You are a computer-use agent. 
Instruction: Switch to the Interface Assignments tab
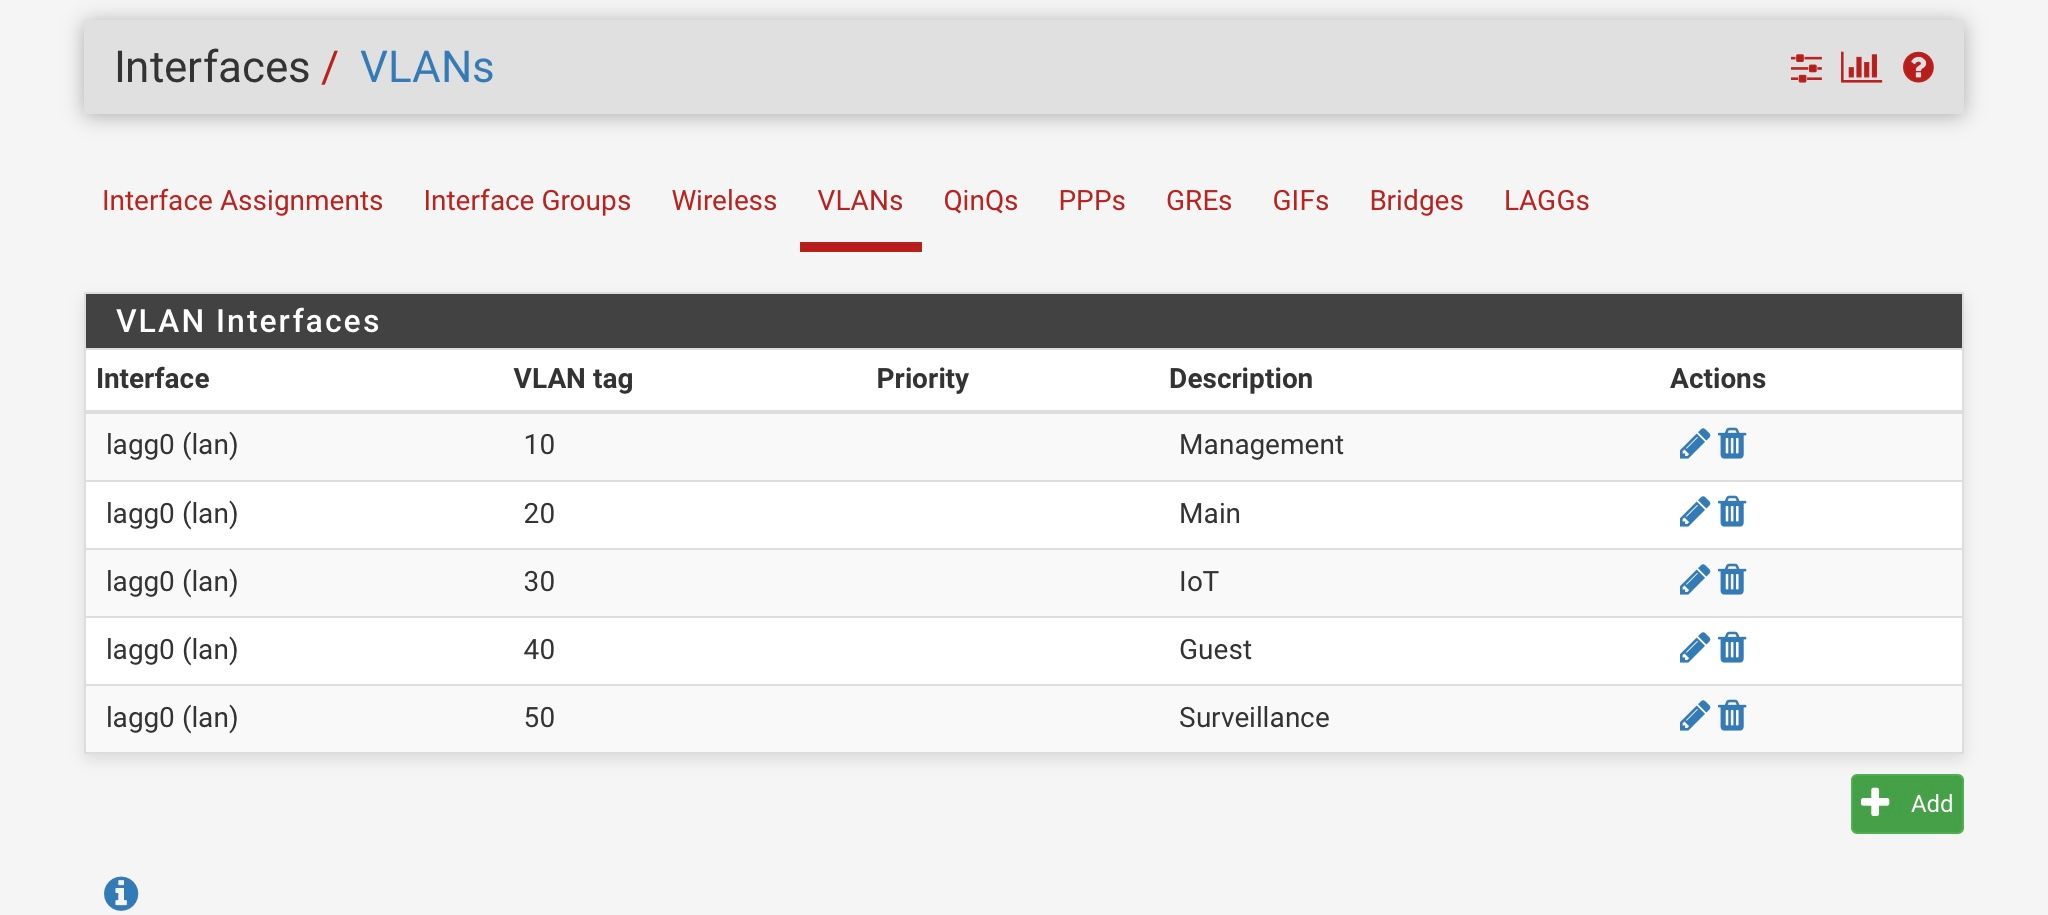click(243, 201)
